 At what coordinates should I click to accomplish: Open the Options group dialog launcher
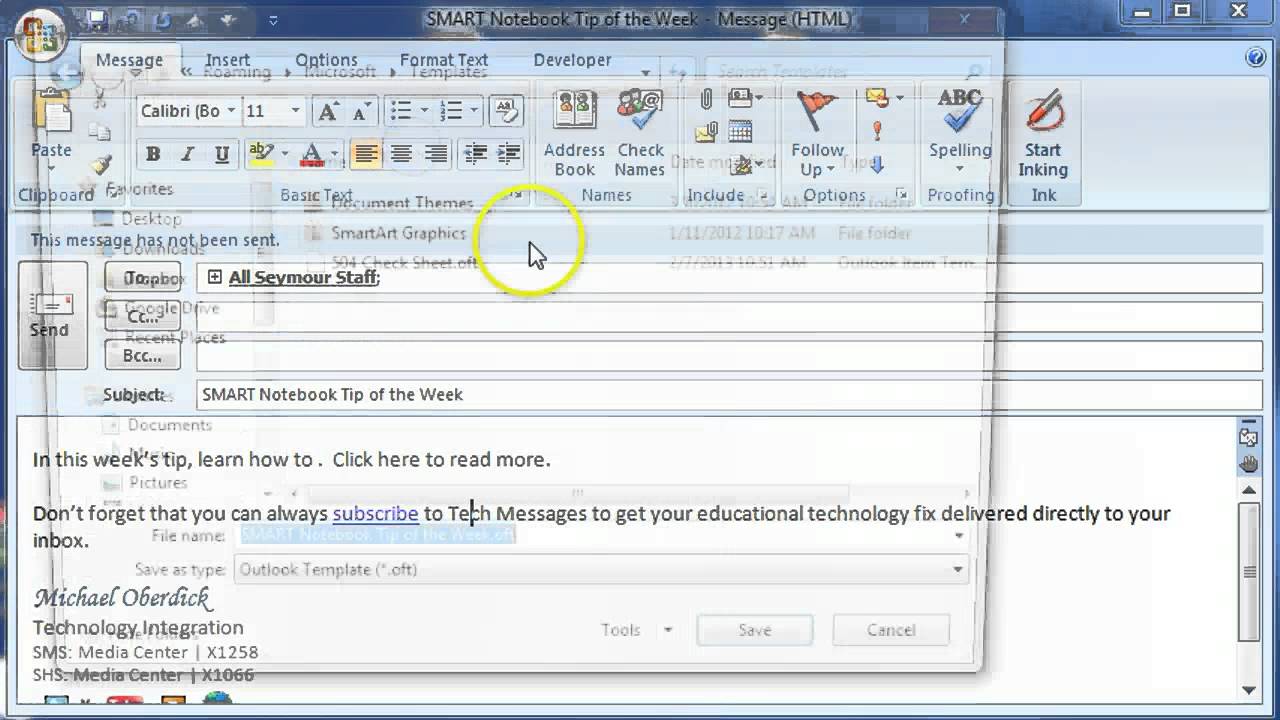click(x=901, y=195)
